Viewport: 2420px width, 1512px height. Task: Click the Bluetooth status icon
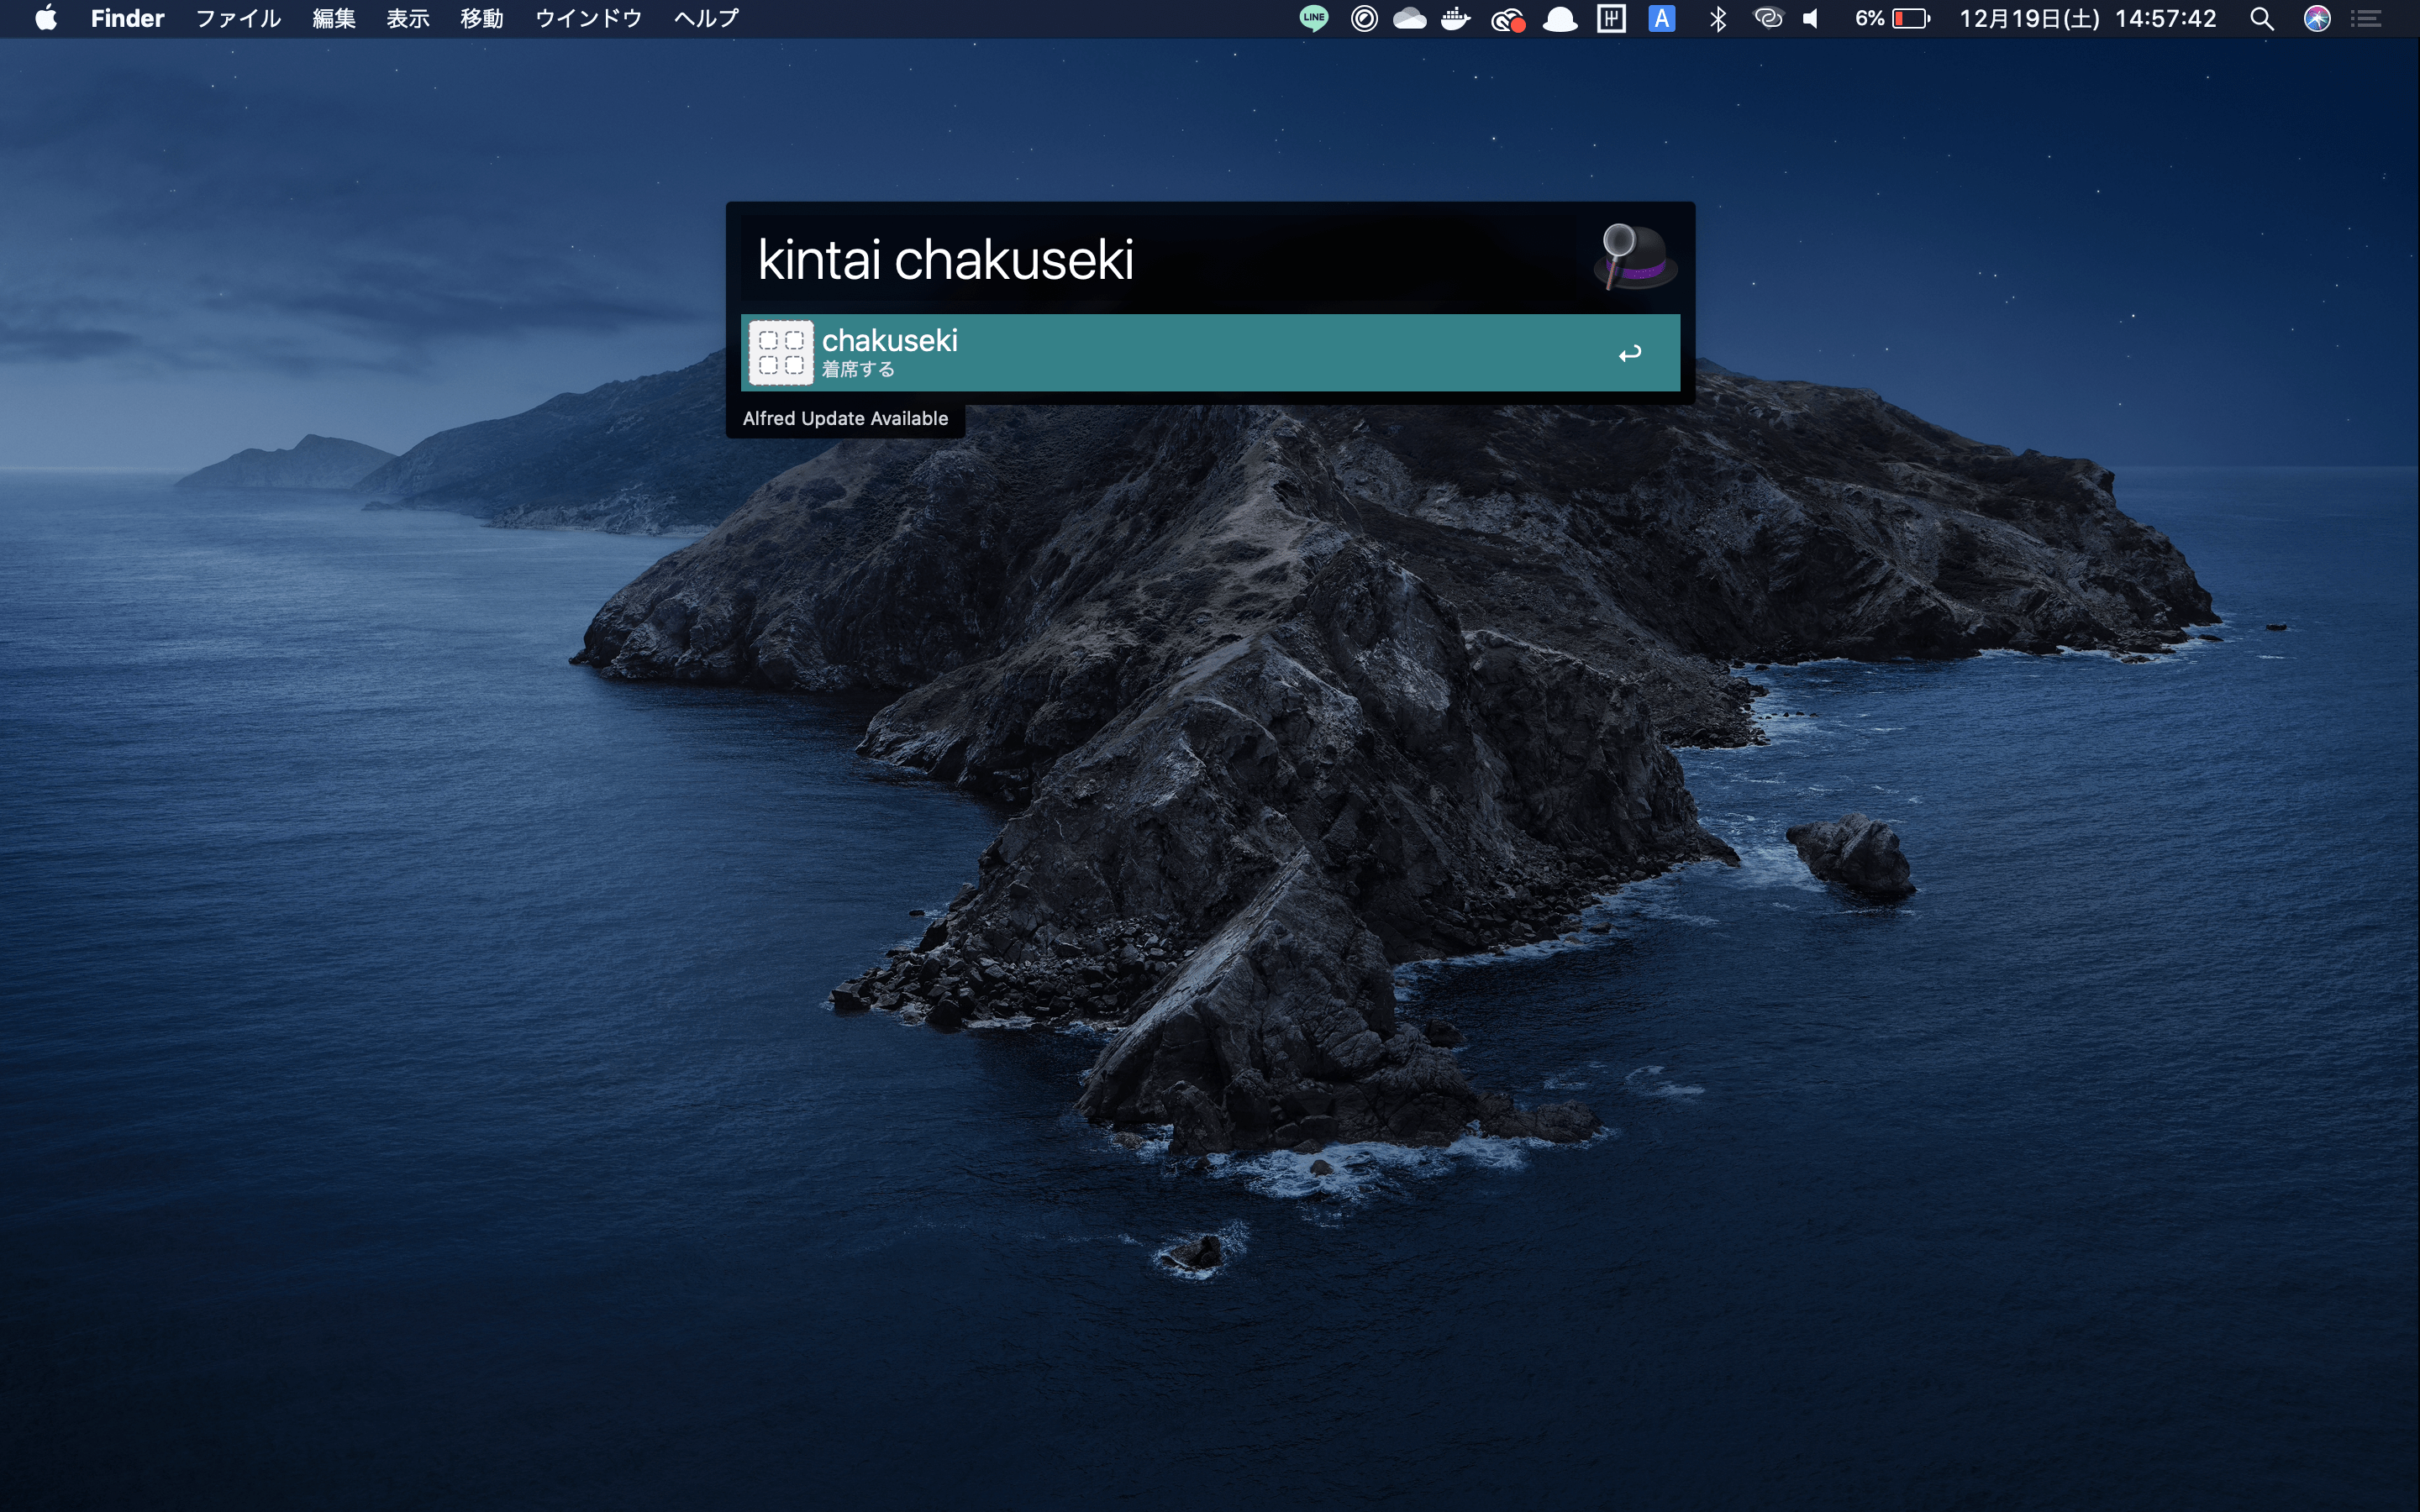(1718, 18)
